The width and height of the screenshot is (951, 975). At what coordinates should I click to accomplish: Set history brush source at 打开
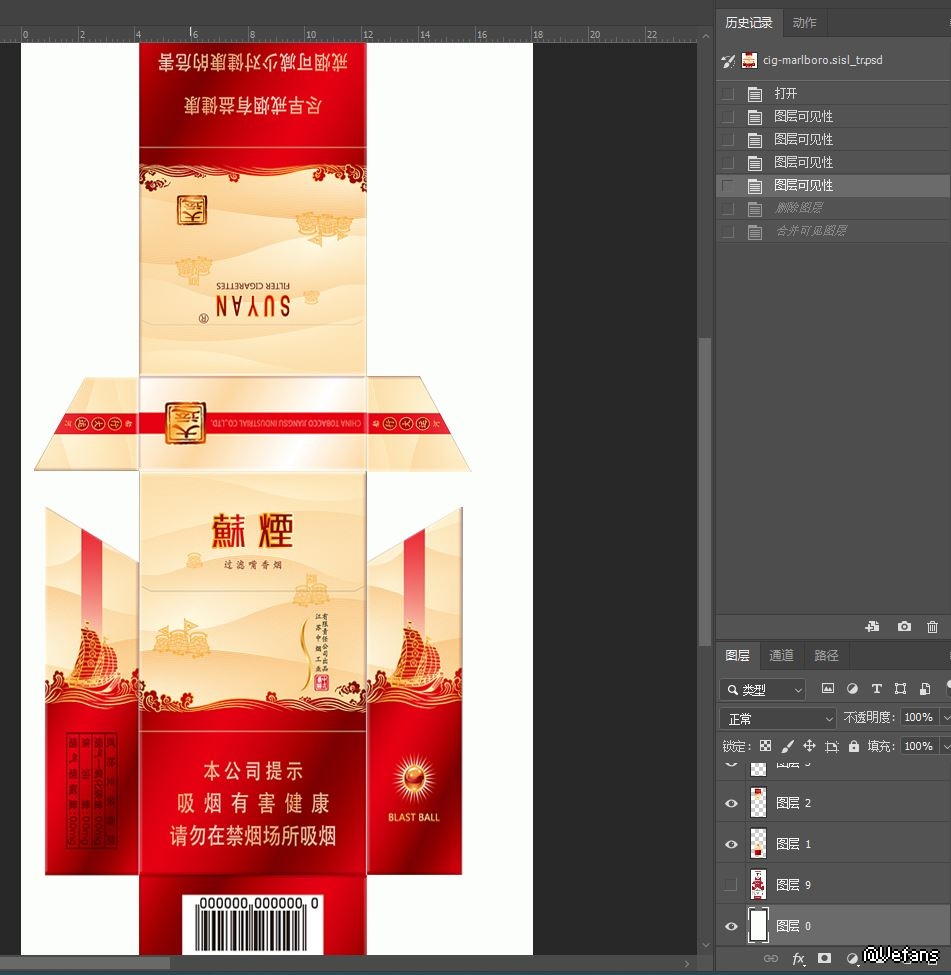click(728, 94)
